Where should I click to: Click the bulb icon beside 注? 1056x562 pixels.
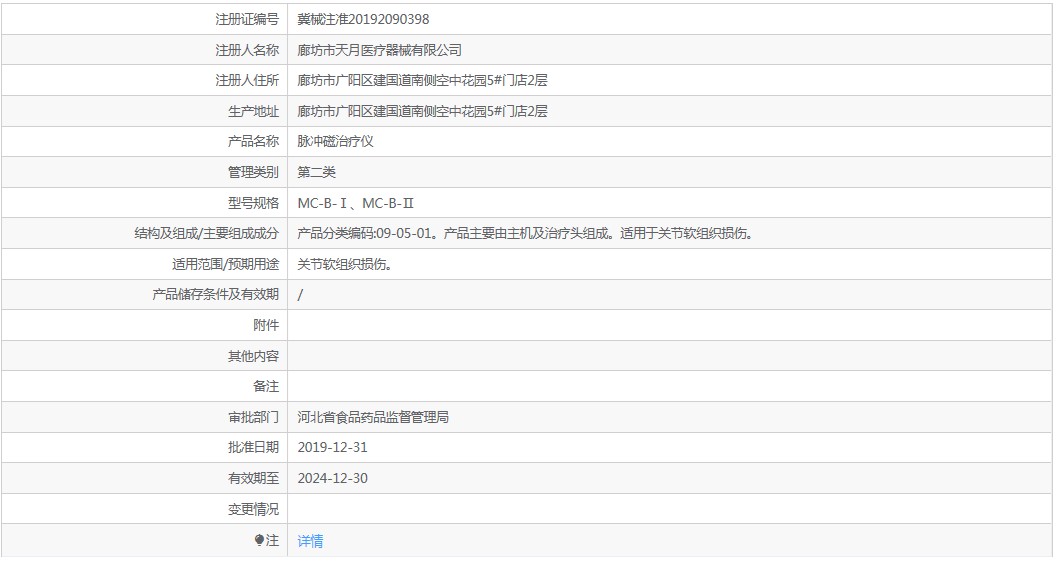(259, 540)
